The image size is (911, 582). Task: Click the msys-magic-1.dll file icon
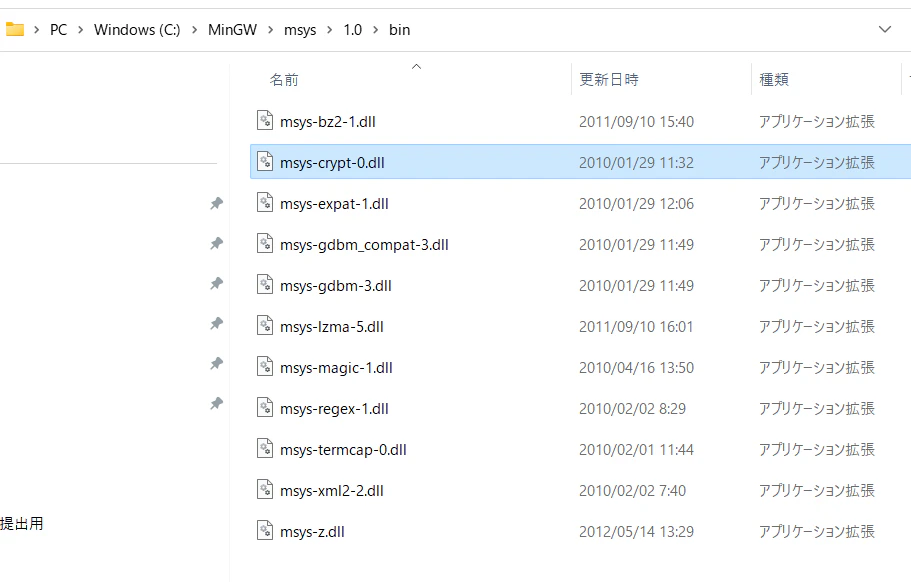tap(265, 367)
